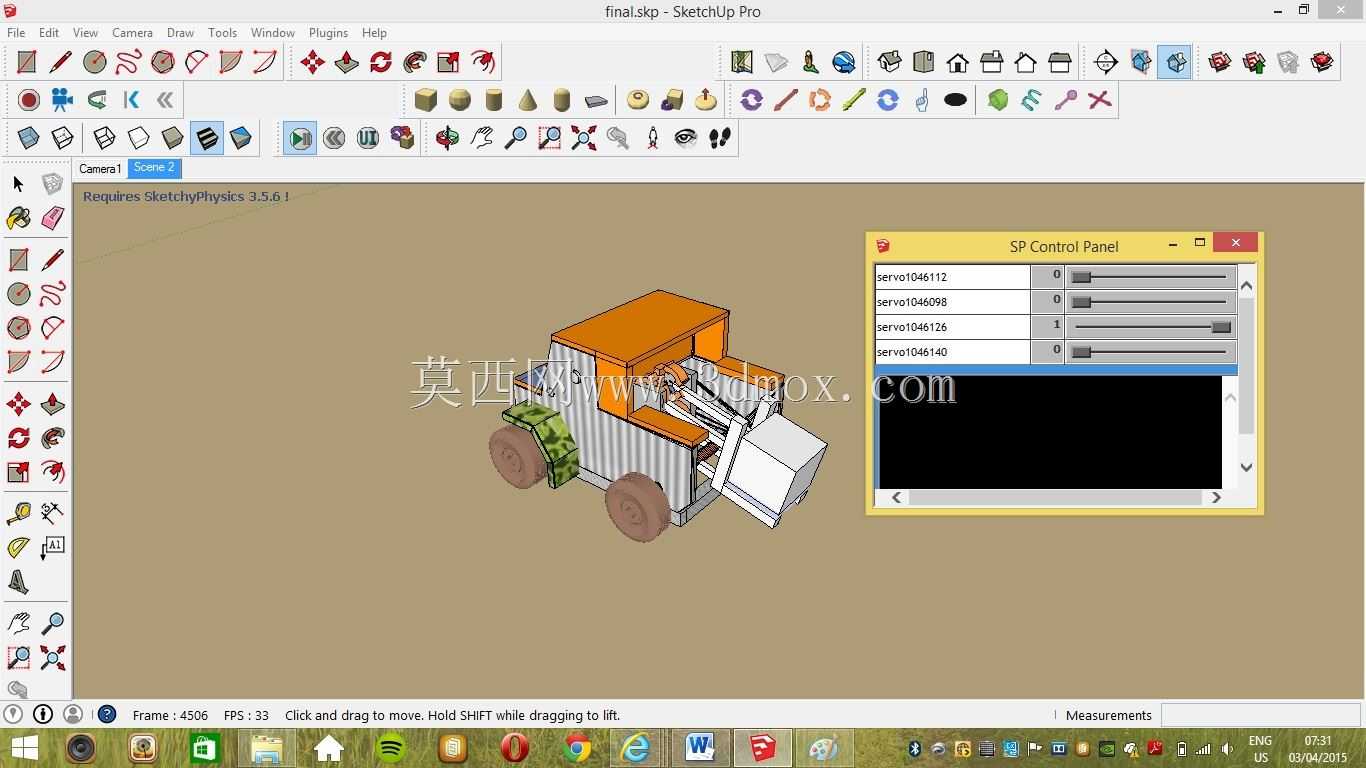Click the Add Location map icon
Image resolution: width=1366 pixels, height=768 pixels.
tap(742, 62)
